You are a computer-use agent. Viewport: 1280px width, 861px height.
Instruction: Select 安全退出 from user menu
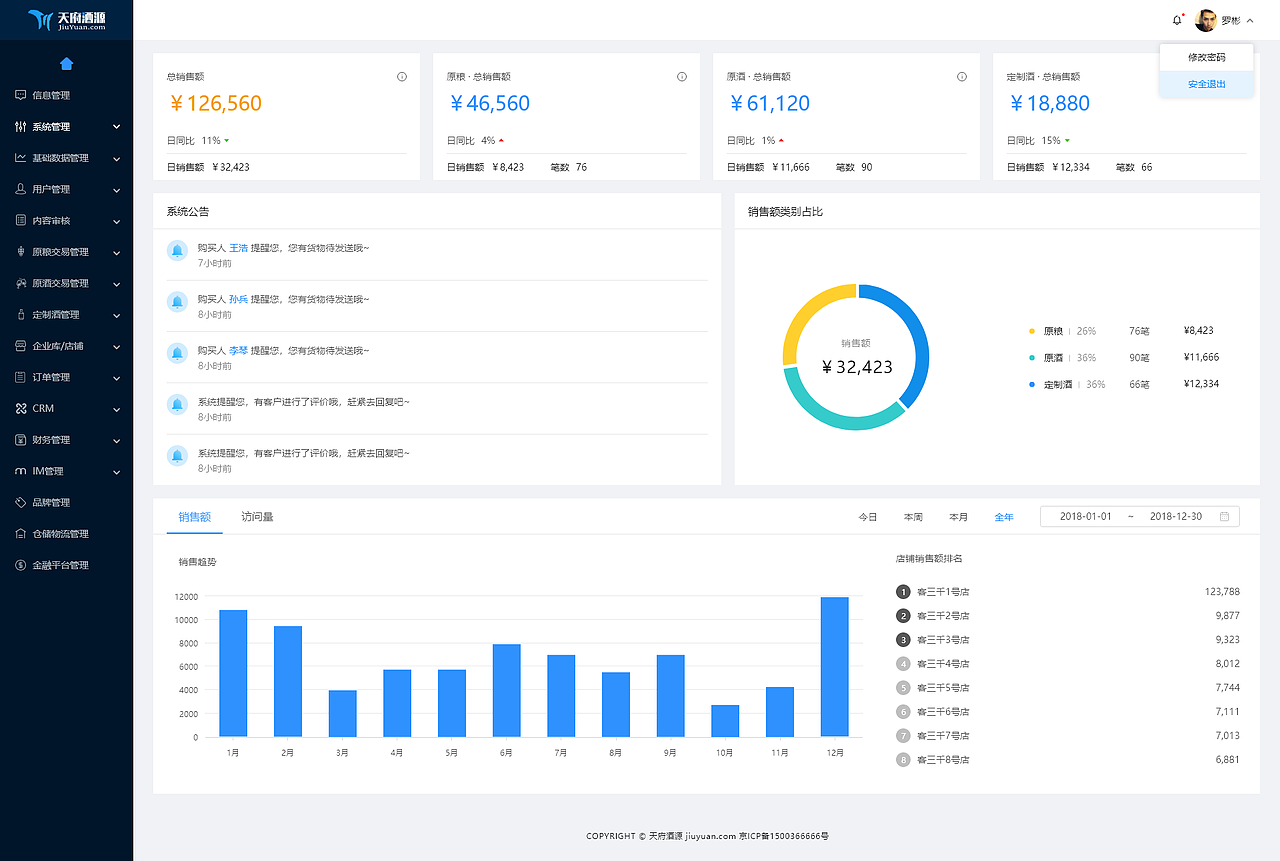point(1206,84)
